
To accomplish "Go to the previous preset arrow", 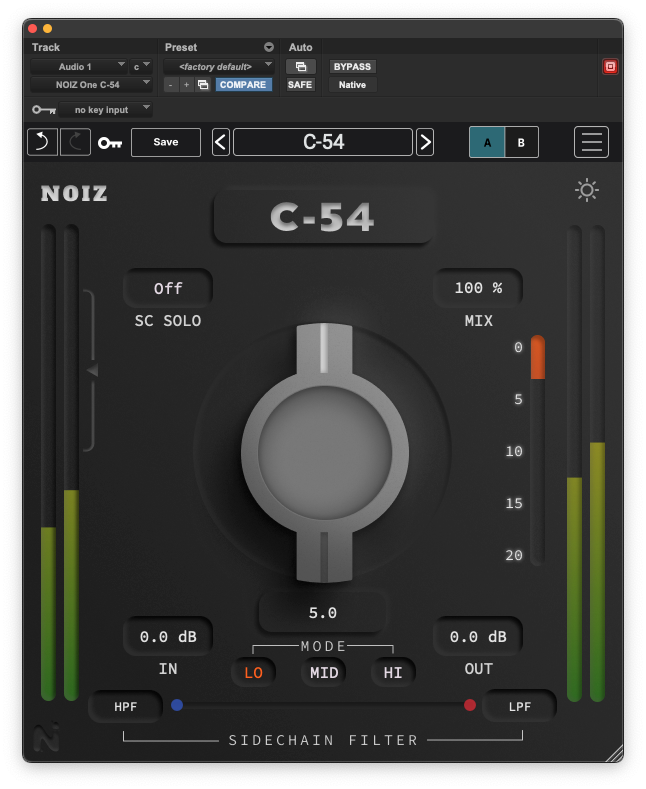I will (x=221, y=142).
